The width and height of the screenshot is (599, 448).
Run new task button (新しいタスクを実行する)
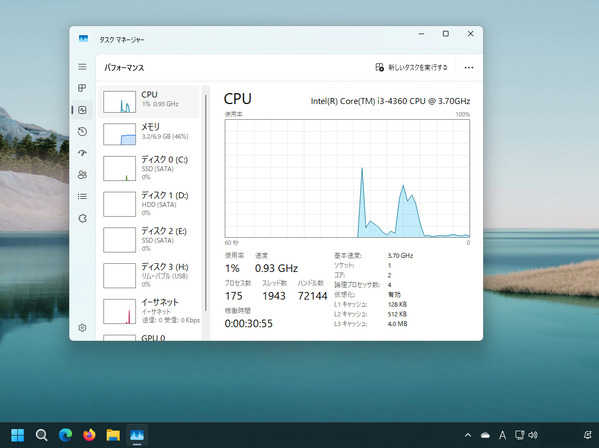coord(411,68)
